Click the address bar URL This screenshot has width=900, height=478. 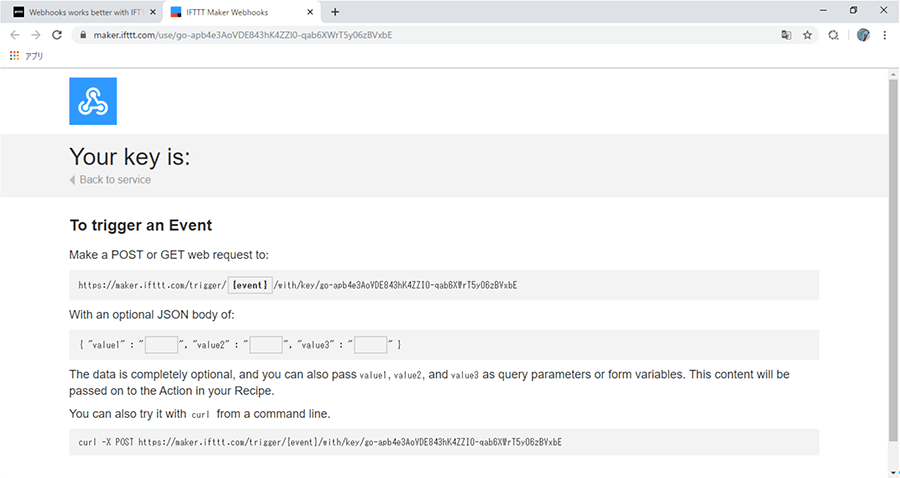tap(243, 35)
